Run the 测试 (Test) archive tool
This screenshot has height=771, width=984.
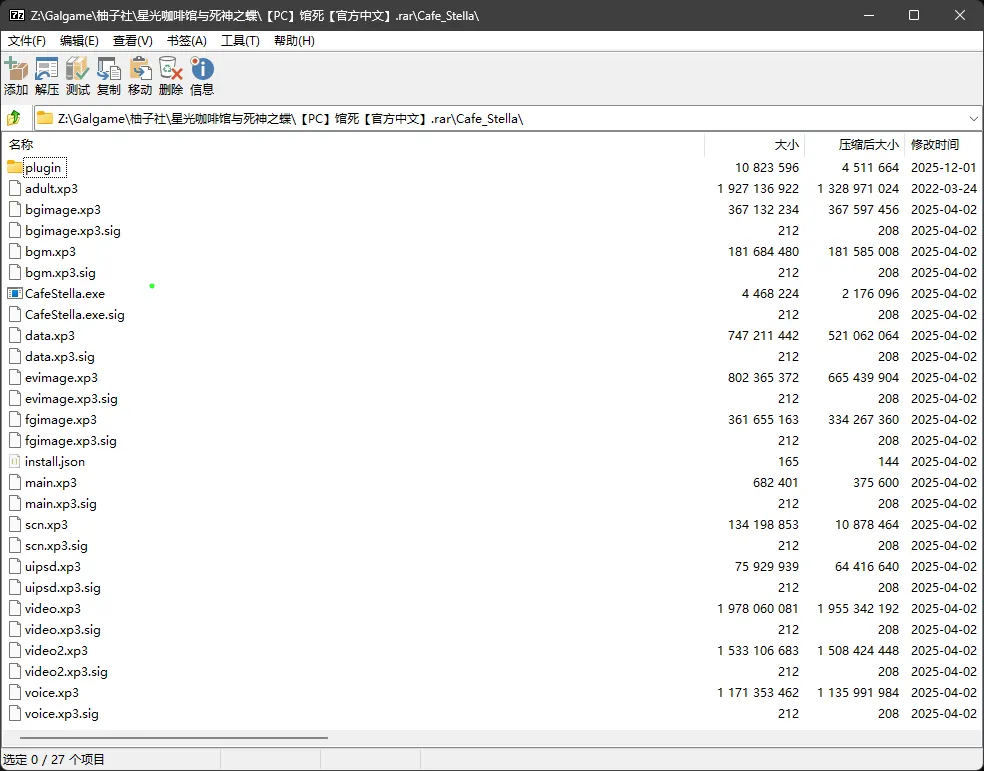(x=78, y=69)
